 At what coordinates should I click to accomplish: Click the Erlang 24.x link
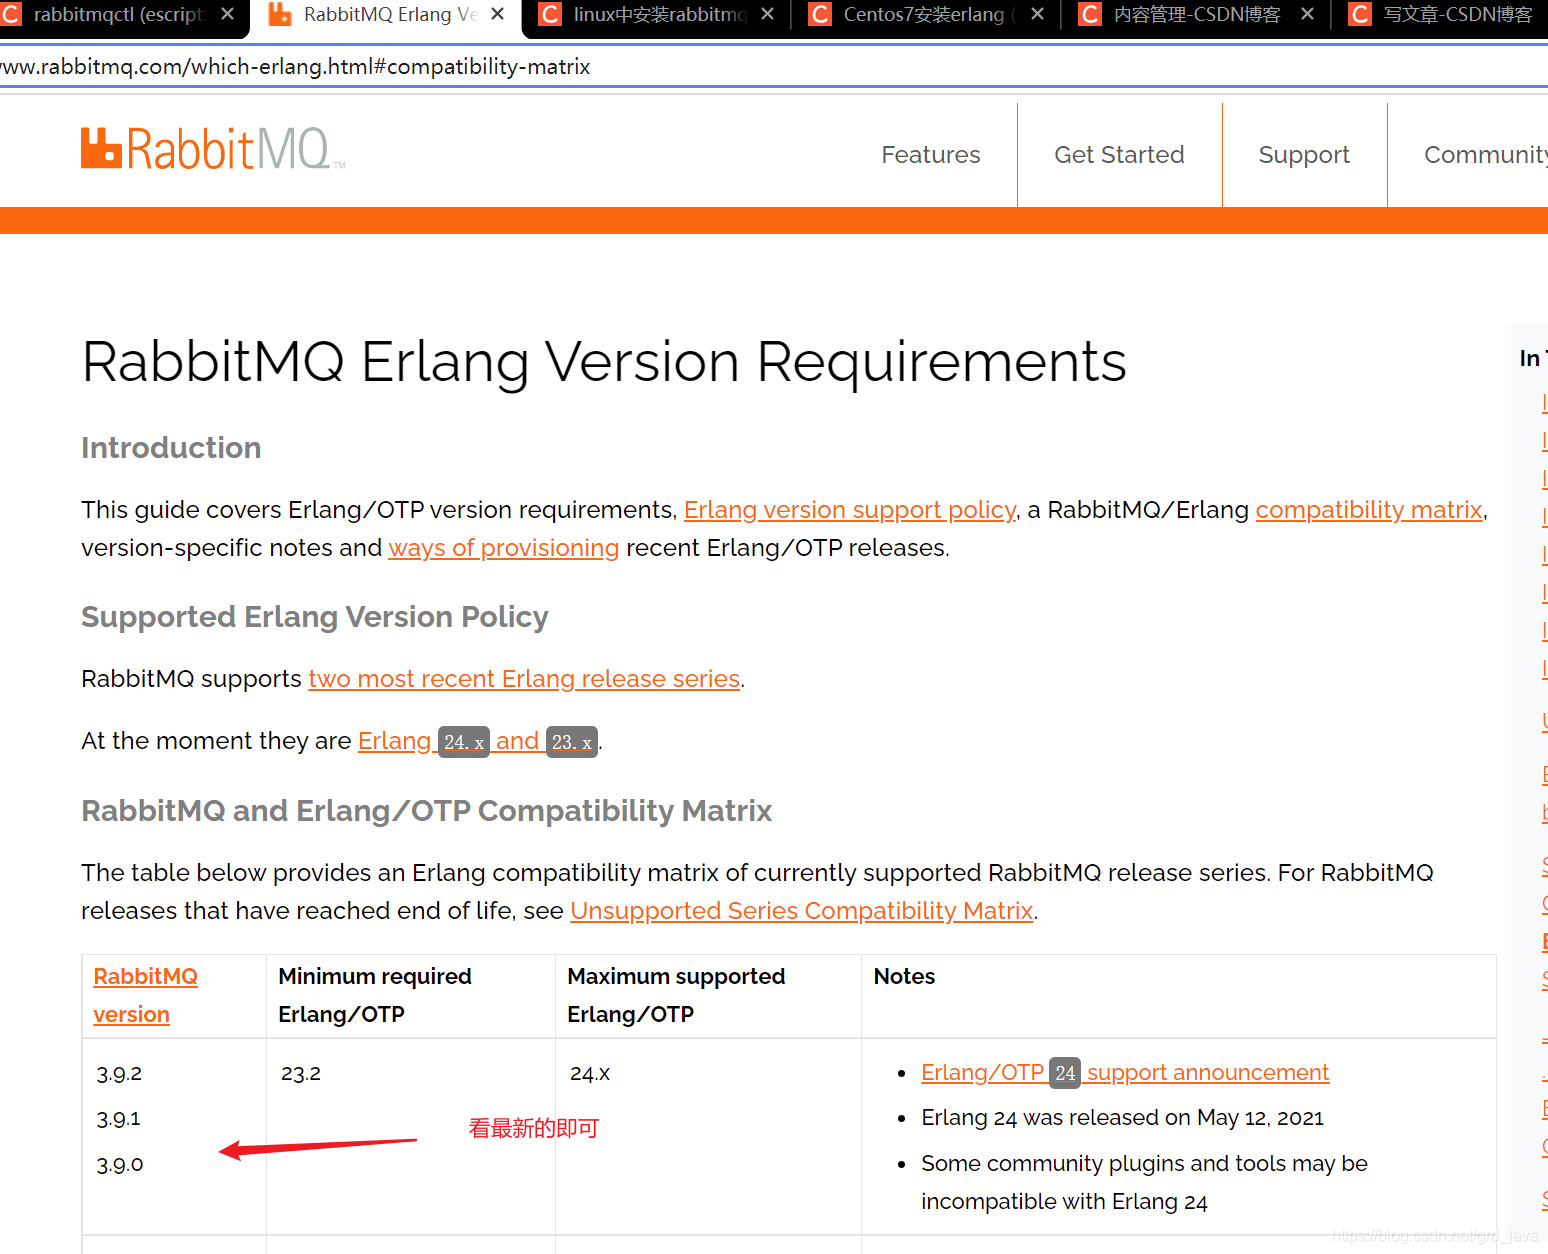[x=423, y=741]
